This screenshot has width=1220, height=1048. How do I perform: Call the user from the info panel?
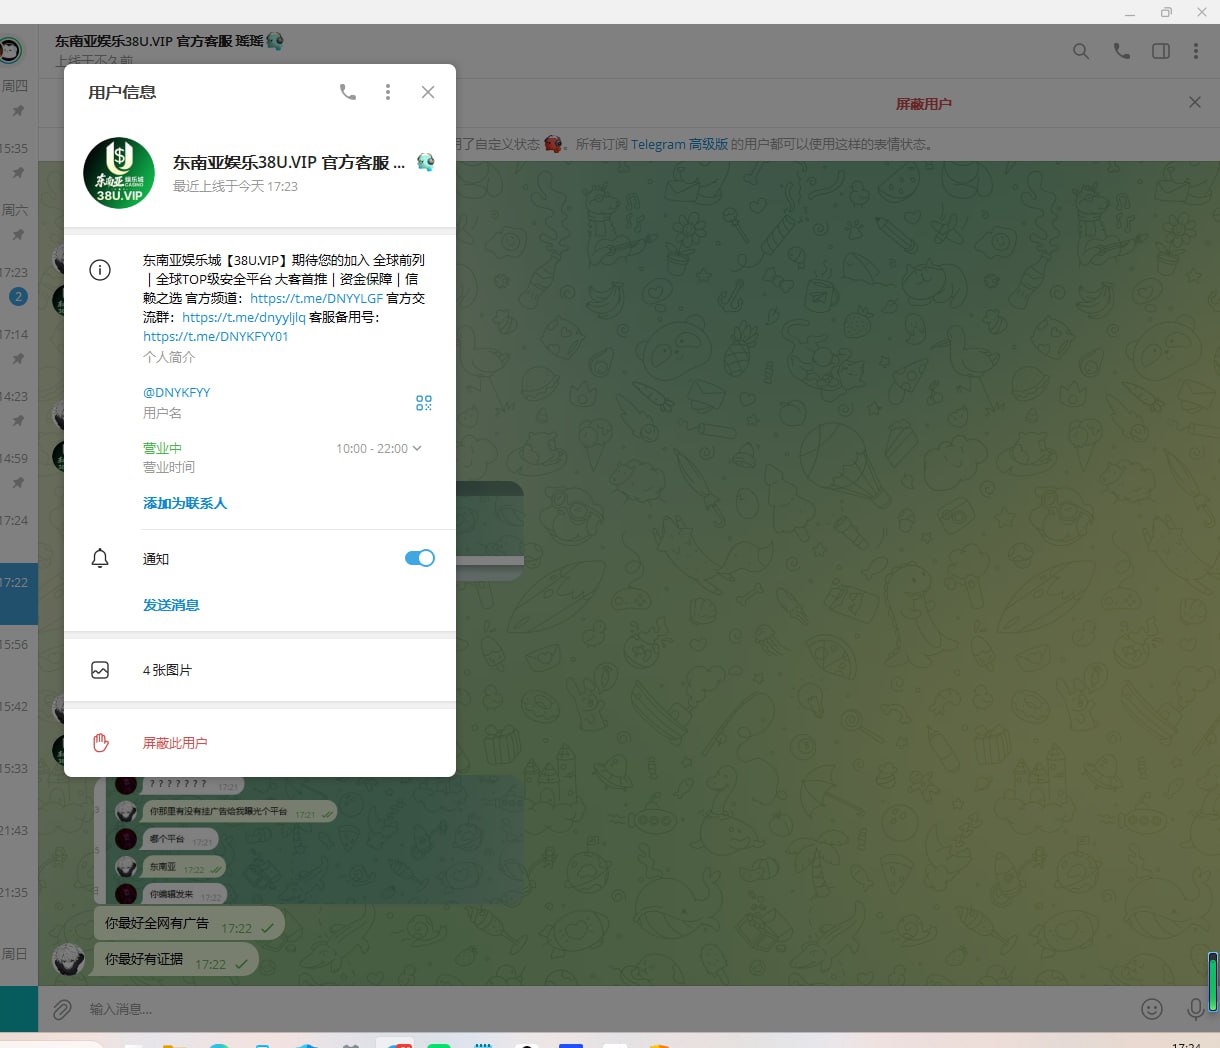point(348,92)
